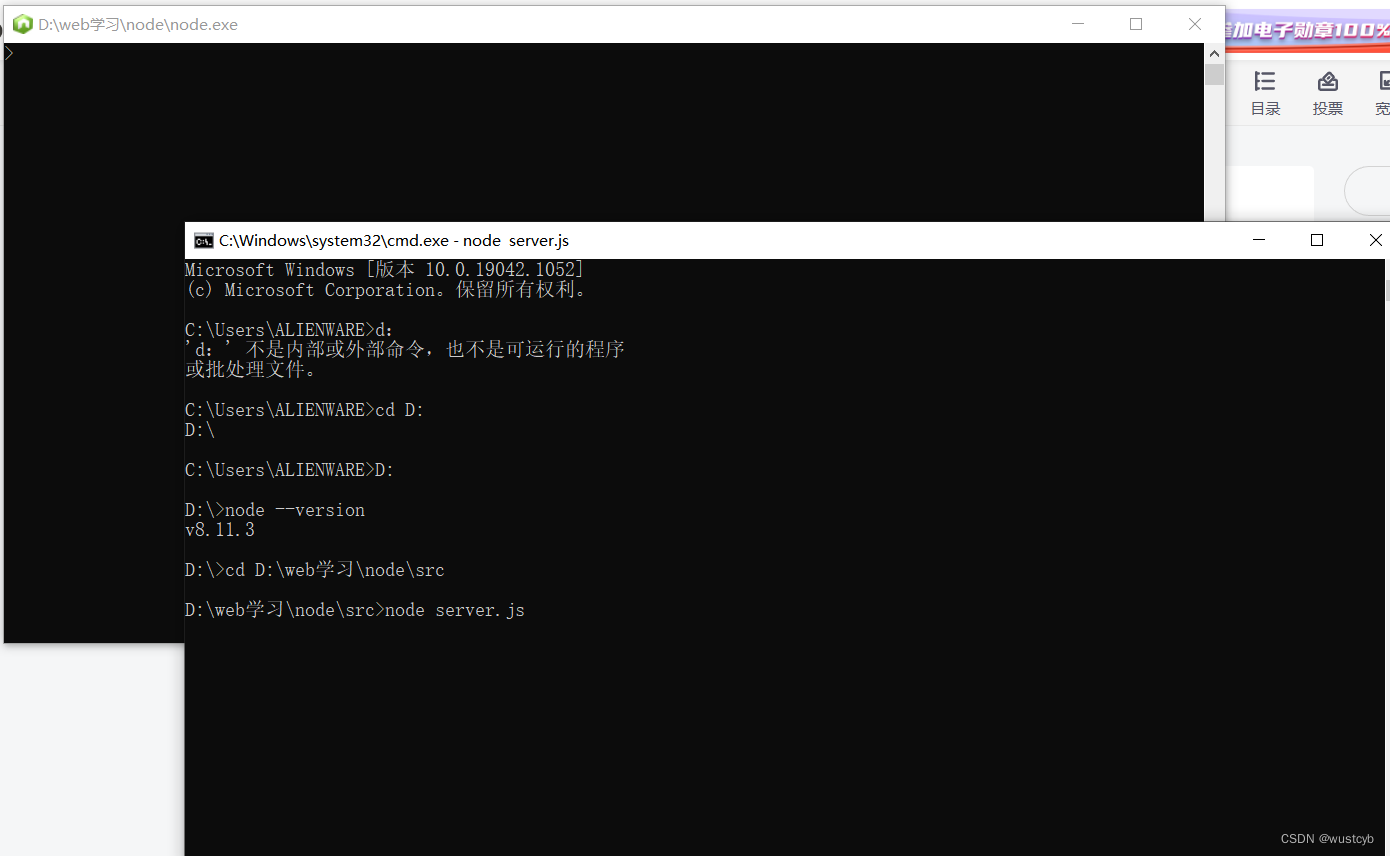Click the 'C:\Users\ALIENWARE>D:' line
This screenshot has height=856, width=1390.
coord(290,470)
